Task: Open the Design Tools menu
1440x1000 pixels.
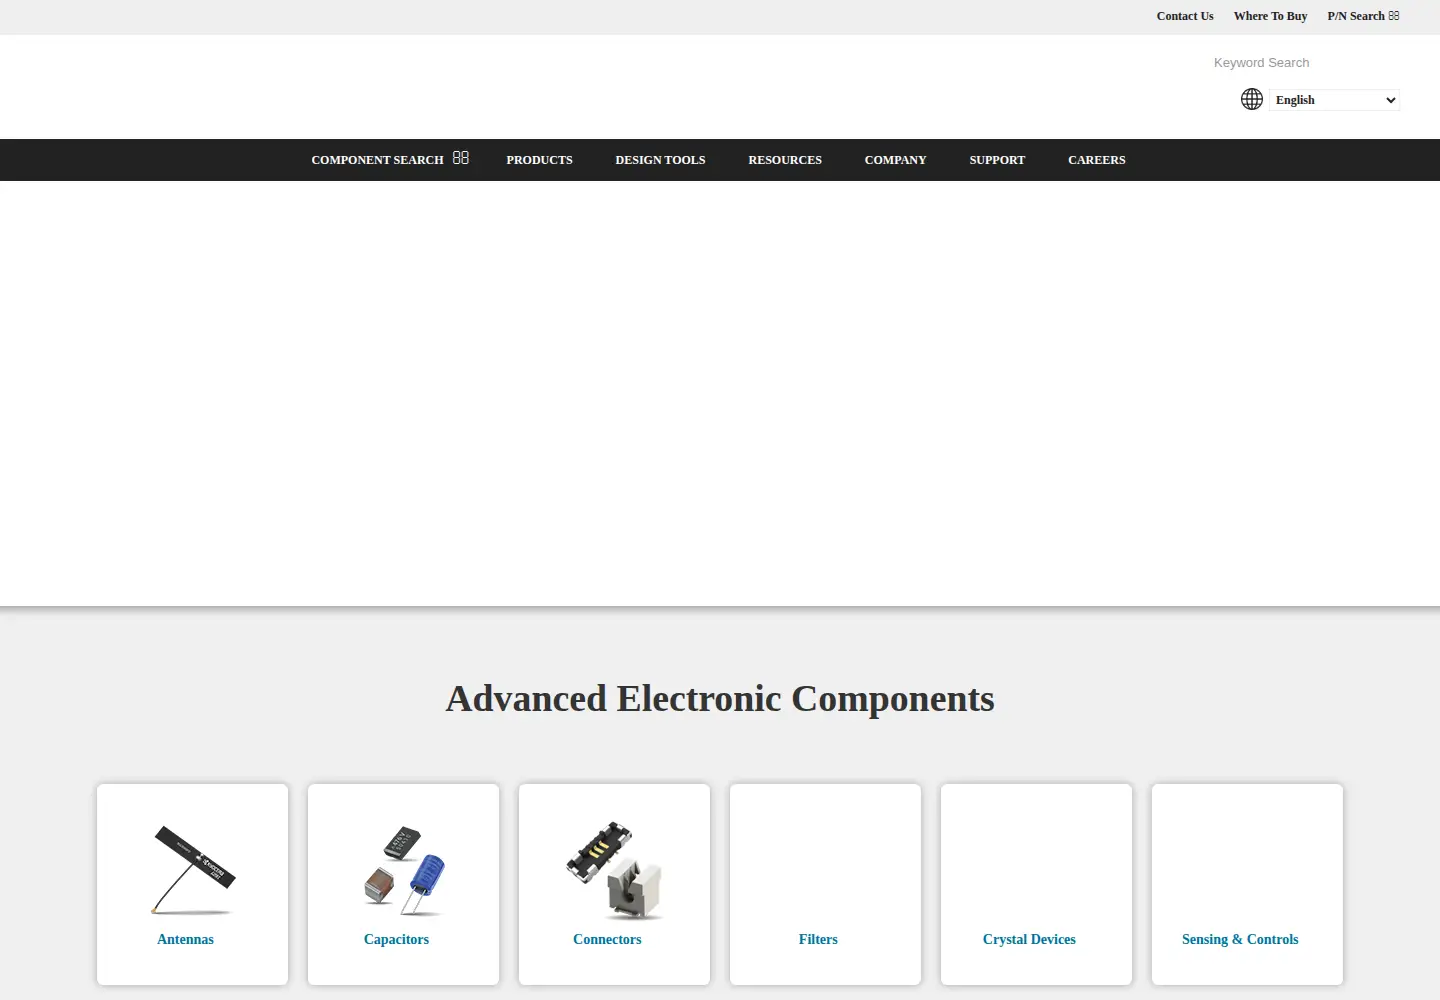Action: (x=660, y=160)
